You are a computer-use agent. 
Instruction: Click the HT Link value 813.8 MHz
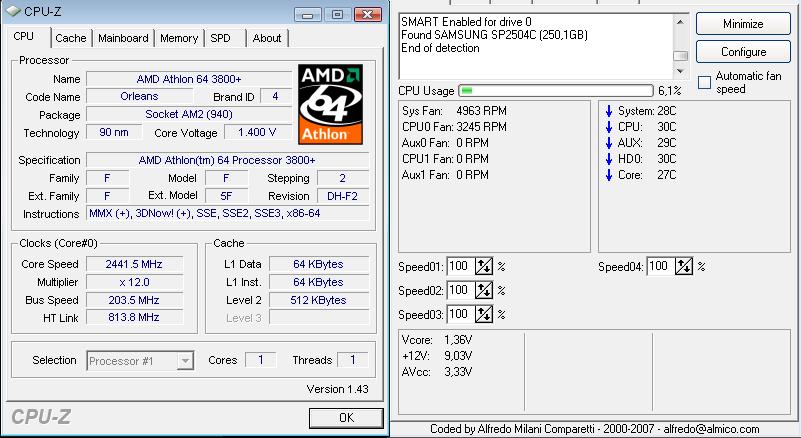tap(134, 317)
